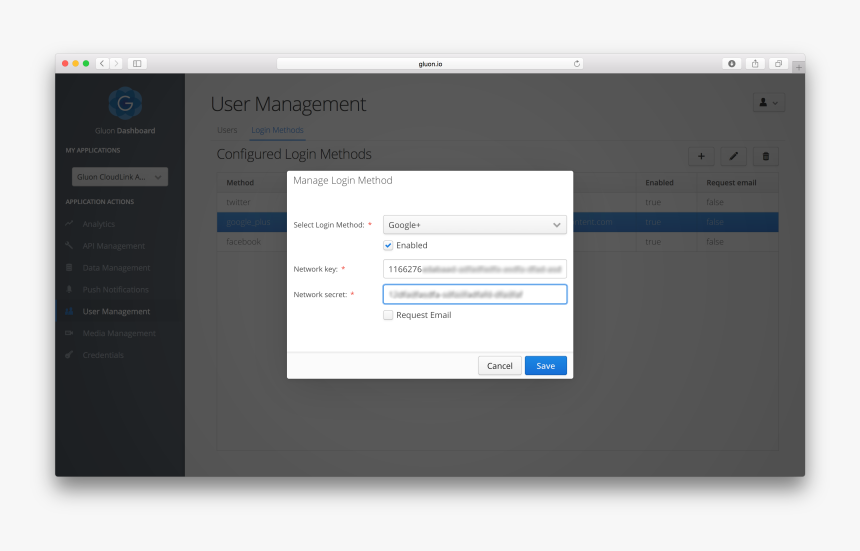This screenshot has height=551, width=860.
Task: Show all tabs overview icon
Action: pos(778,64)
